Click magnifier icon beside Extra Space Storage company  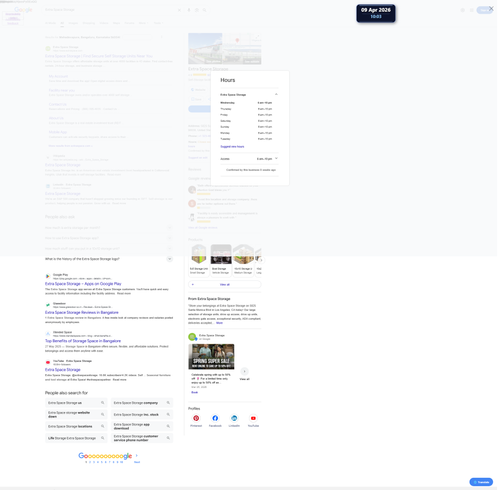point(168,403)
